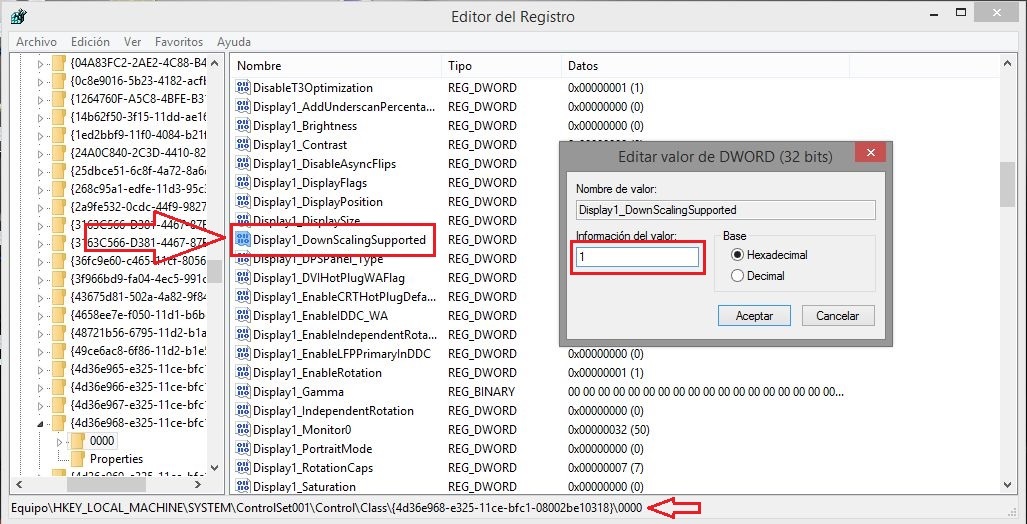Sort values by the Nombre column header
The width and height of the screenshot is (1027, 524).
[x=337, y=66]
